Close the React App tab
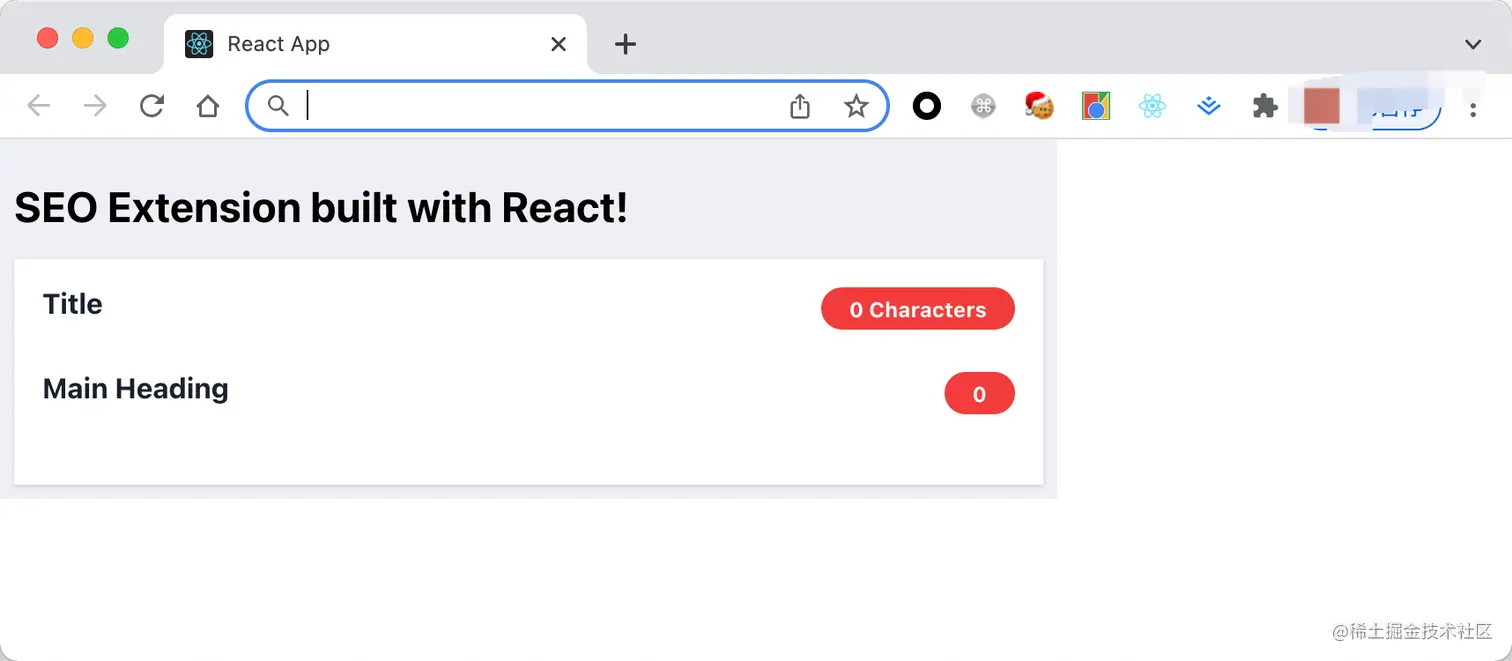Image resolution: width=1512 pixels, height=661 pixels. point(559,44)
